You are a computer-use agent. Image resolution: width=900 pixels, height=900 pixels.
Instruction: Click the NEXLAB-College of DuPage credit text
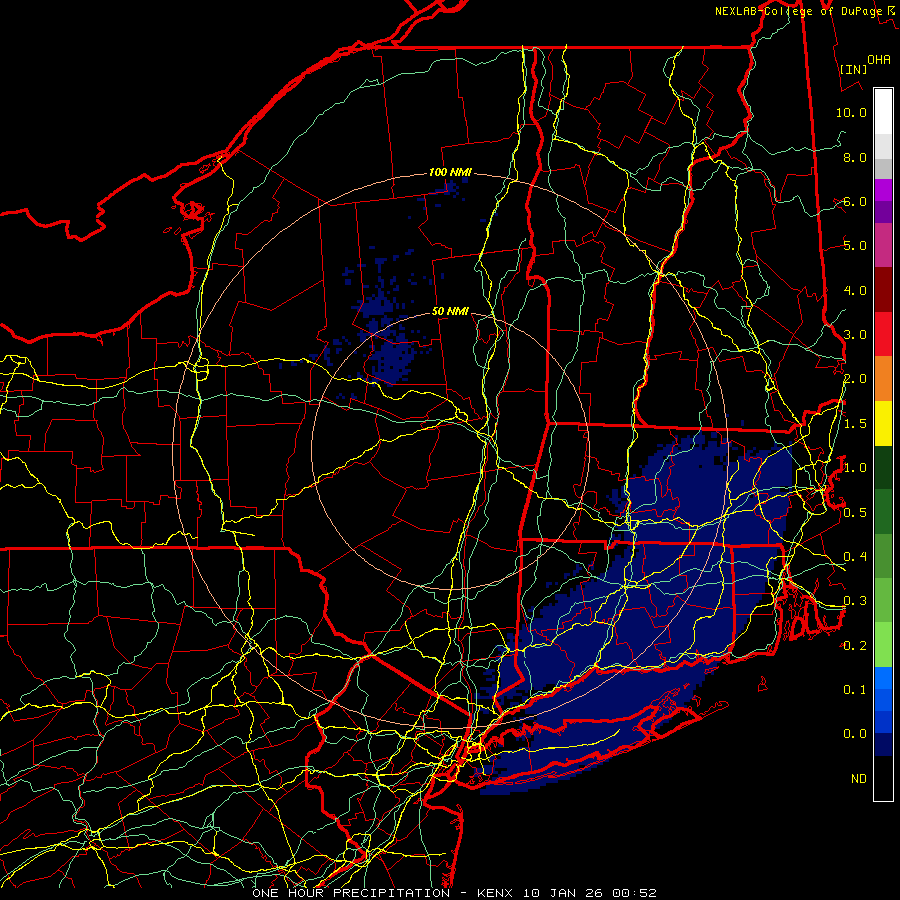(798, 11)
